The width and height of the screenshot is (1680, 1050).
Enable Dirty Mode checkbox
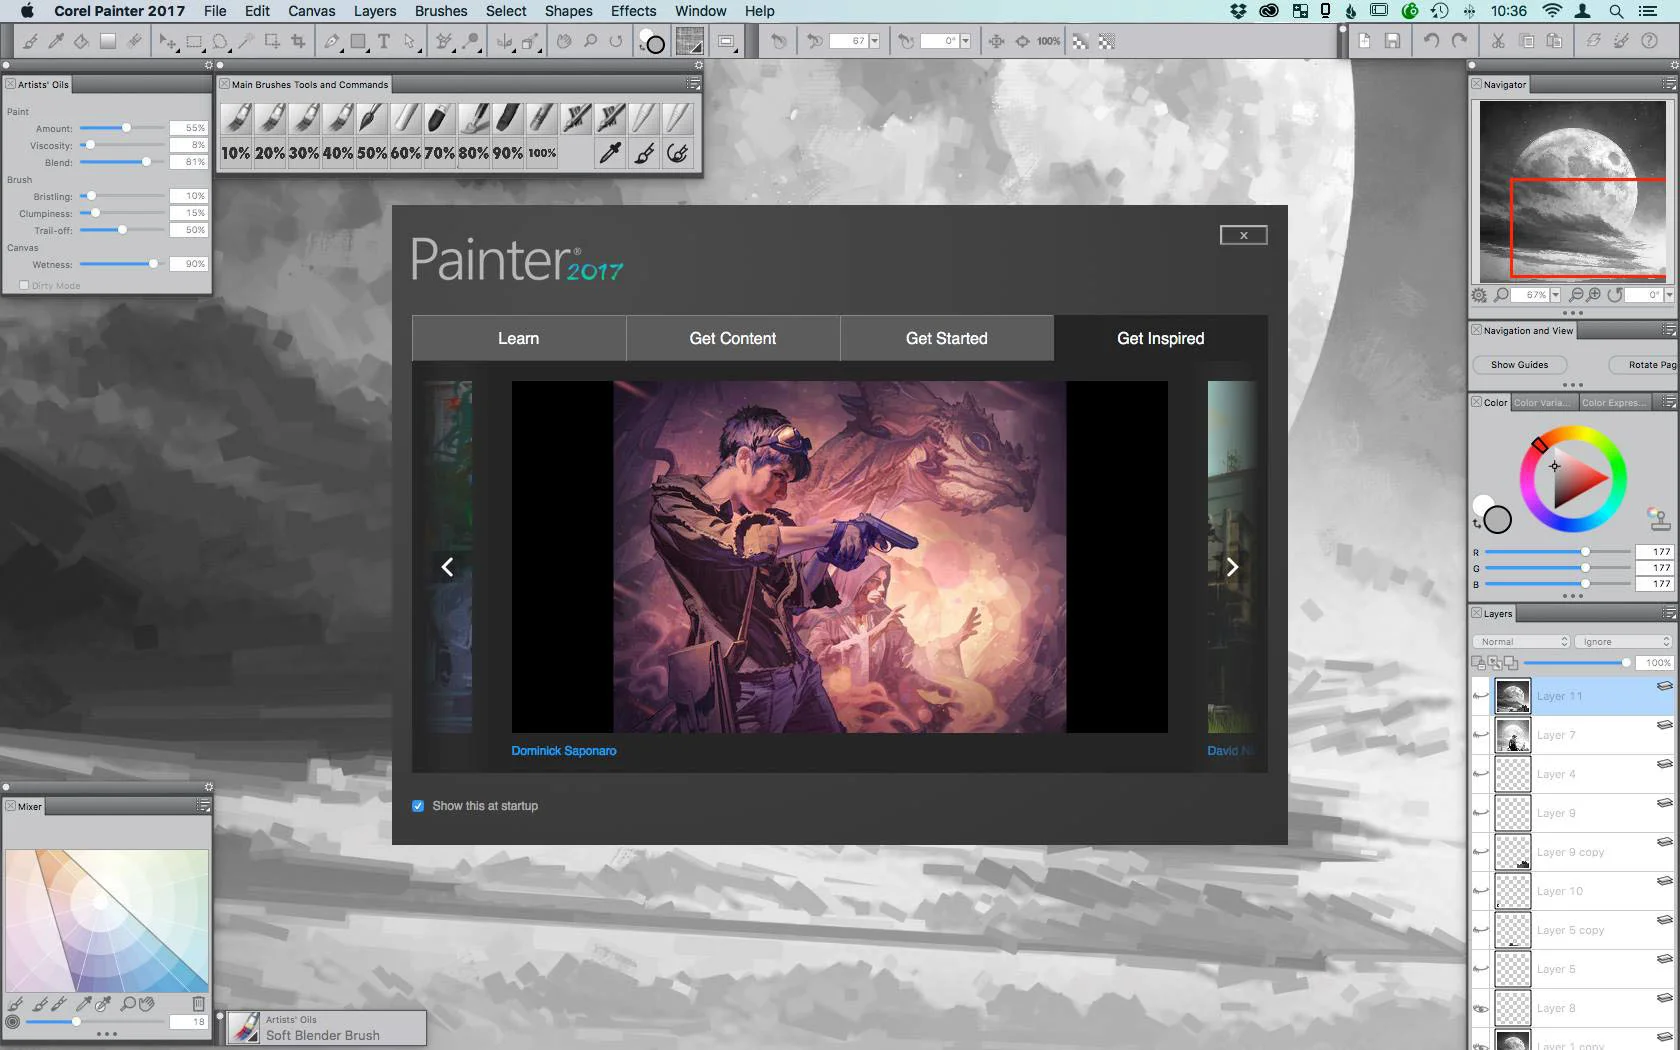tap(24, 285)
